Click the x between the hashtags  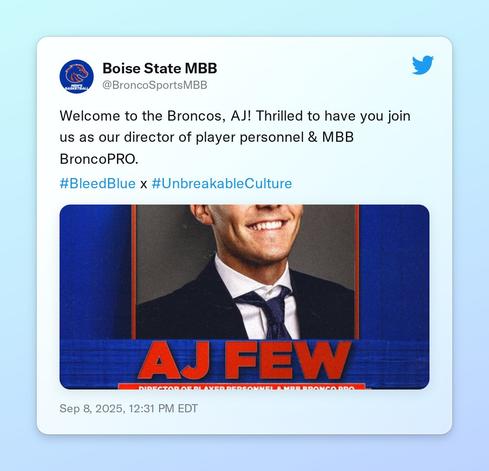[143, 184]
